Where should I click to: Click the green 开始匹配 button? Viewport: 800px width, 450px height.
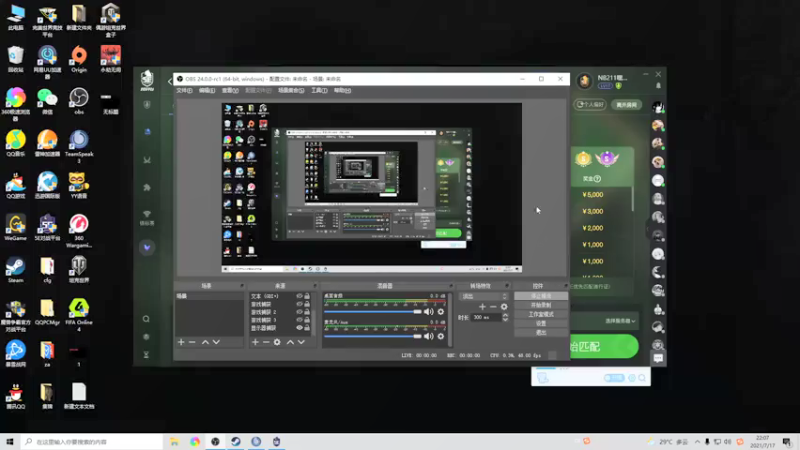[x=604, y=346]
